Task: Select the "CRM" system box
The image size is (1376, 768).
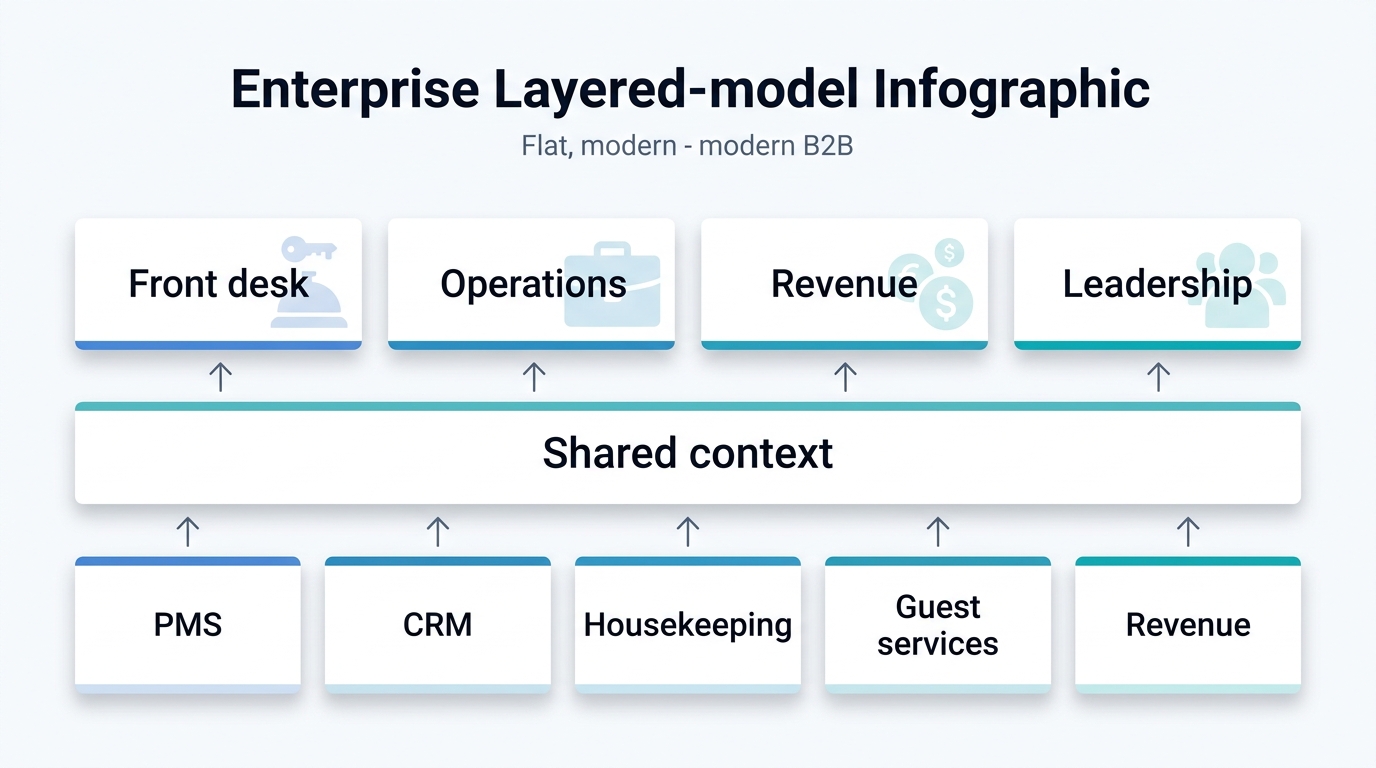Action: tap(438, 625)
